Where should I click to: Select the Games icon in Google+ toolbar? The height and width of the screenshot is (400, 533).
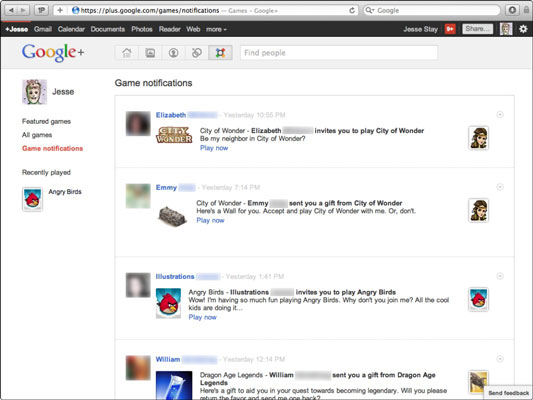click(x=220, y=53)
